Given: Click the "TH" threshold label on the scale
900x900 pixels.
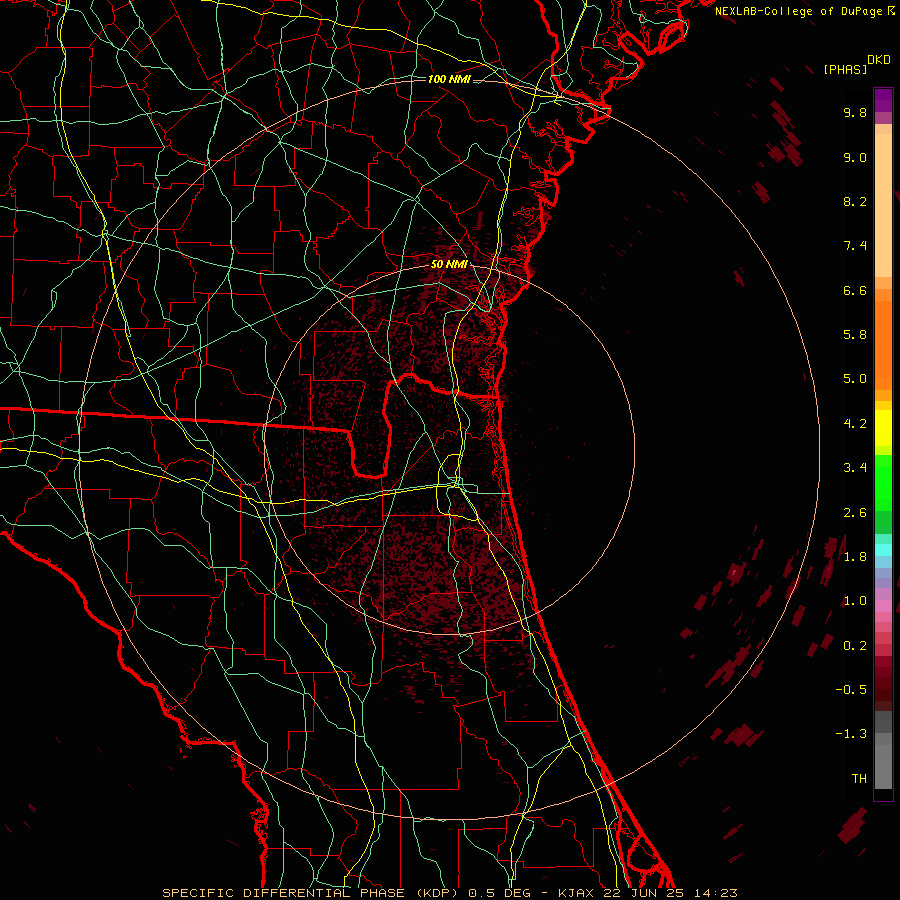Looking at the screenshot, I should (859, 779).
